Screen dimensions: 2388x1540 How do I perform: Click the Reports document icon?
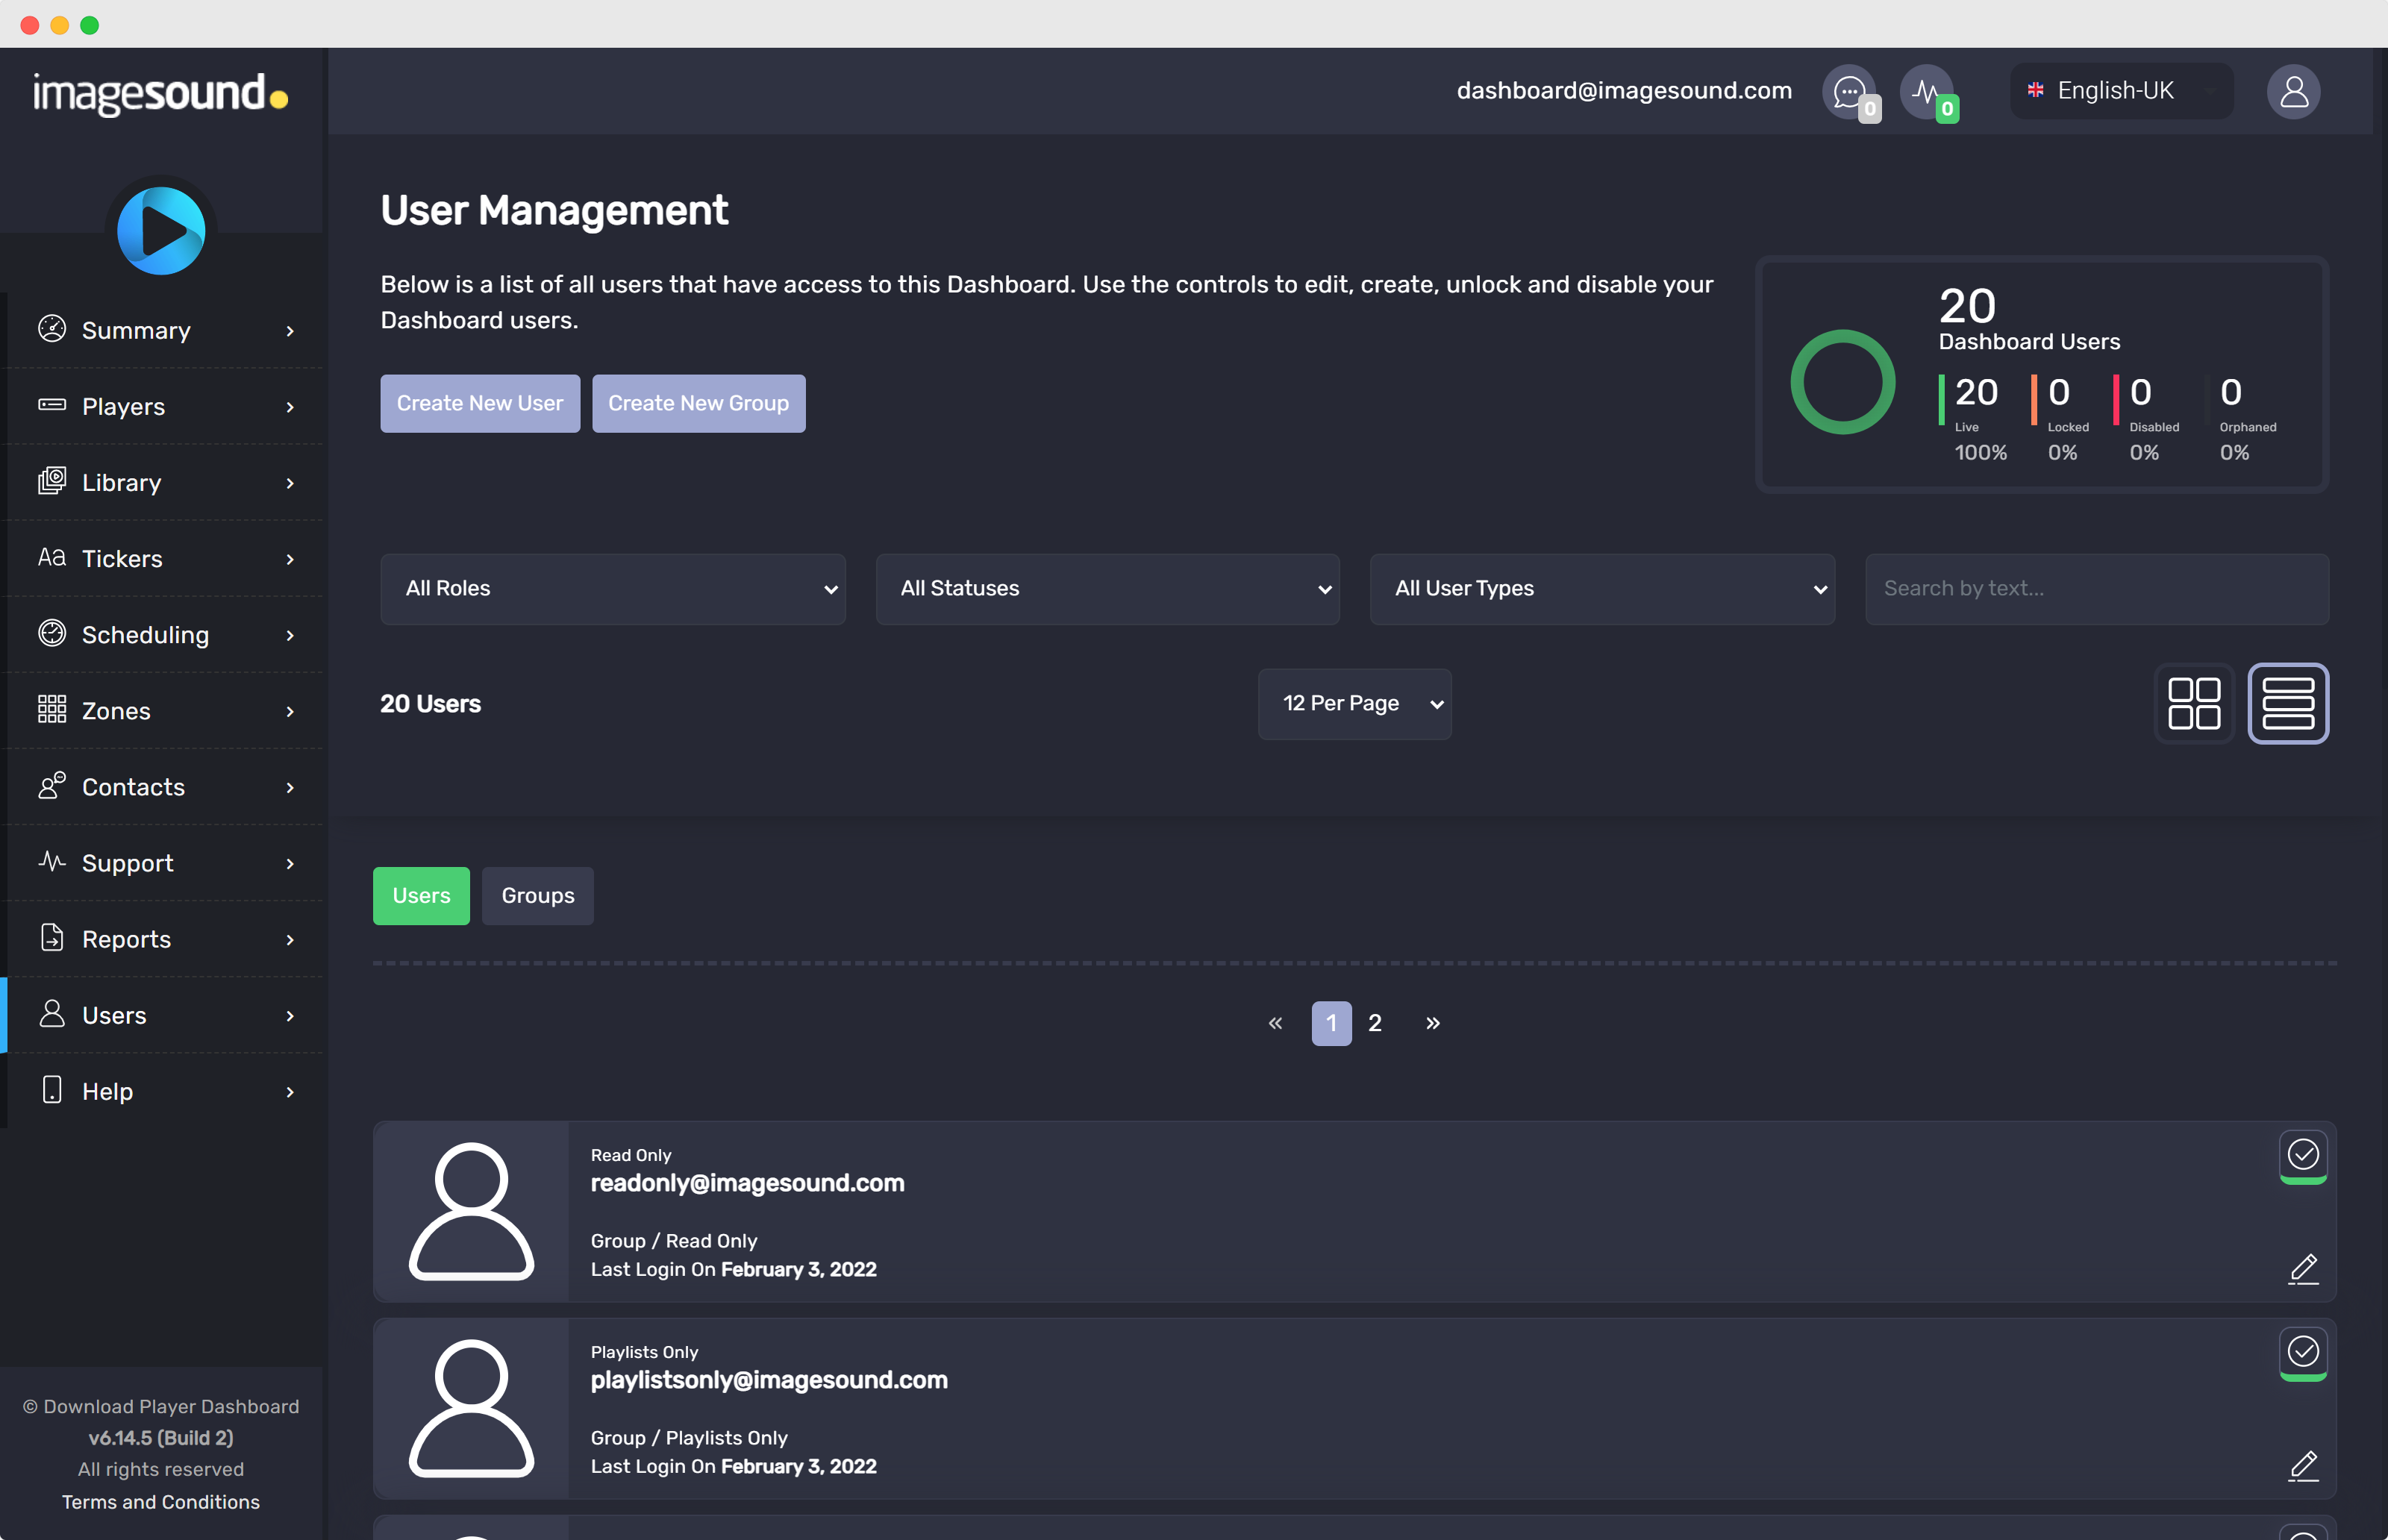click(x=52, y=937)
